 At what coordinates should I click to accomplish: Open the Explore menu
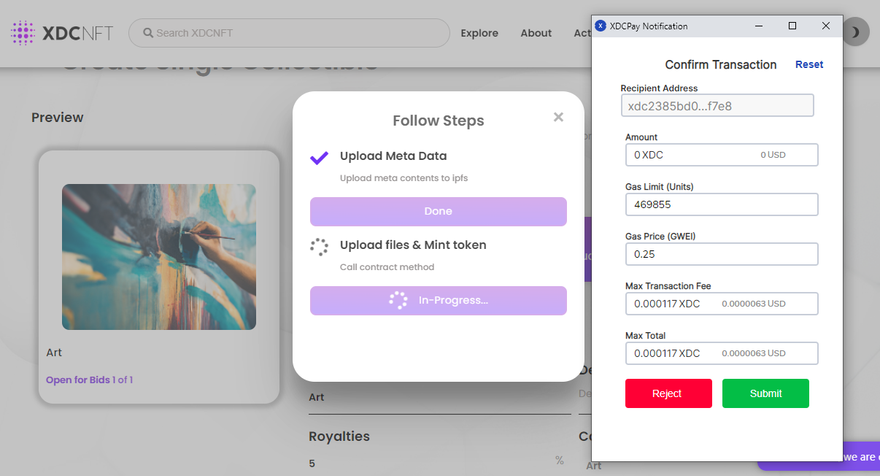point(479,33)
